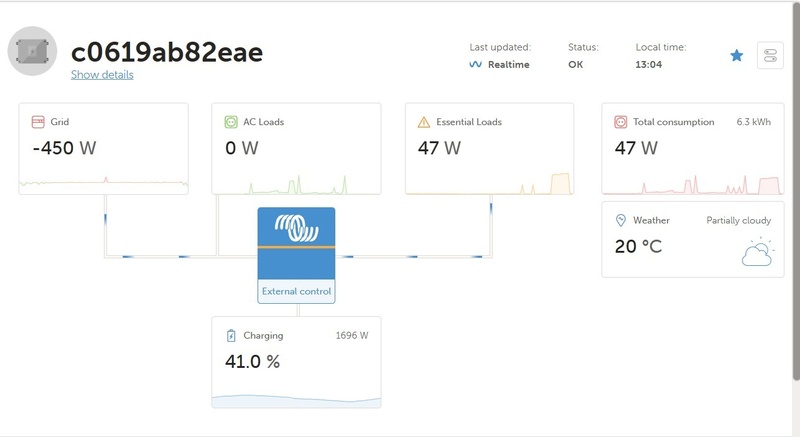
Task: Click the Weather location pin icon
Action: tap(620, 220)
